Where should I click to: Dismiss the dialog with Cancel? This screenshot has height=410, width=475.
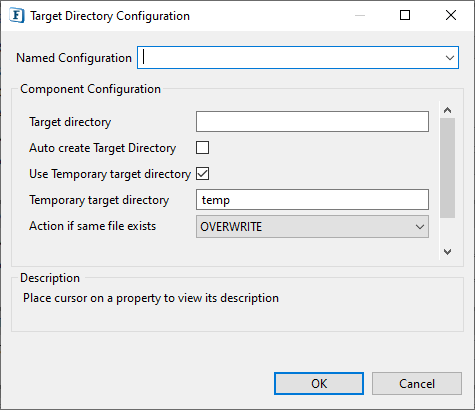point(417,384)
